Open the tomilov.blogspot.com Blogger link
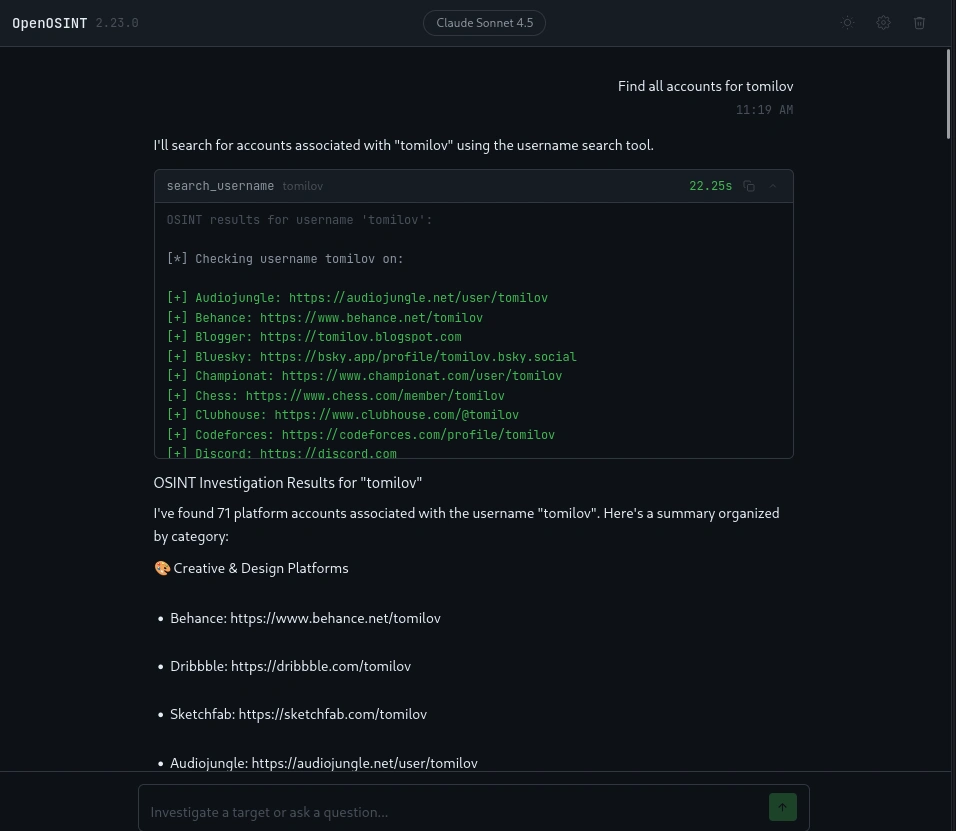 360,337
